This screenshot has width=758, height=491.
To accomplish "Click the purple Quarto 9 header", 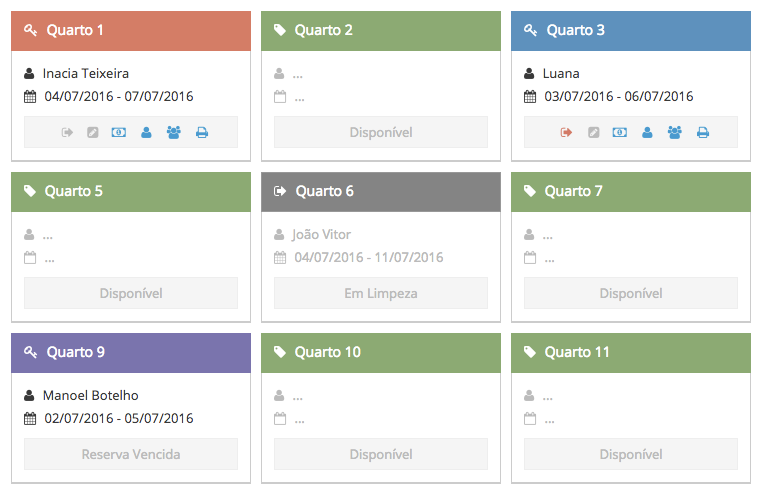I will point(131,353).
